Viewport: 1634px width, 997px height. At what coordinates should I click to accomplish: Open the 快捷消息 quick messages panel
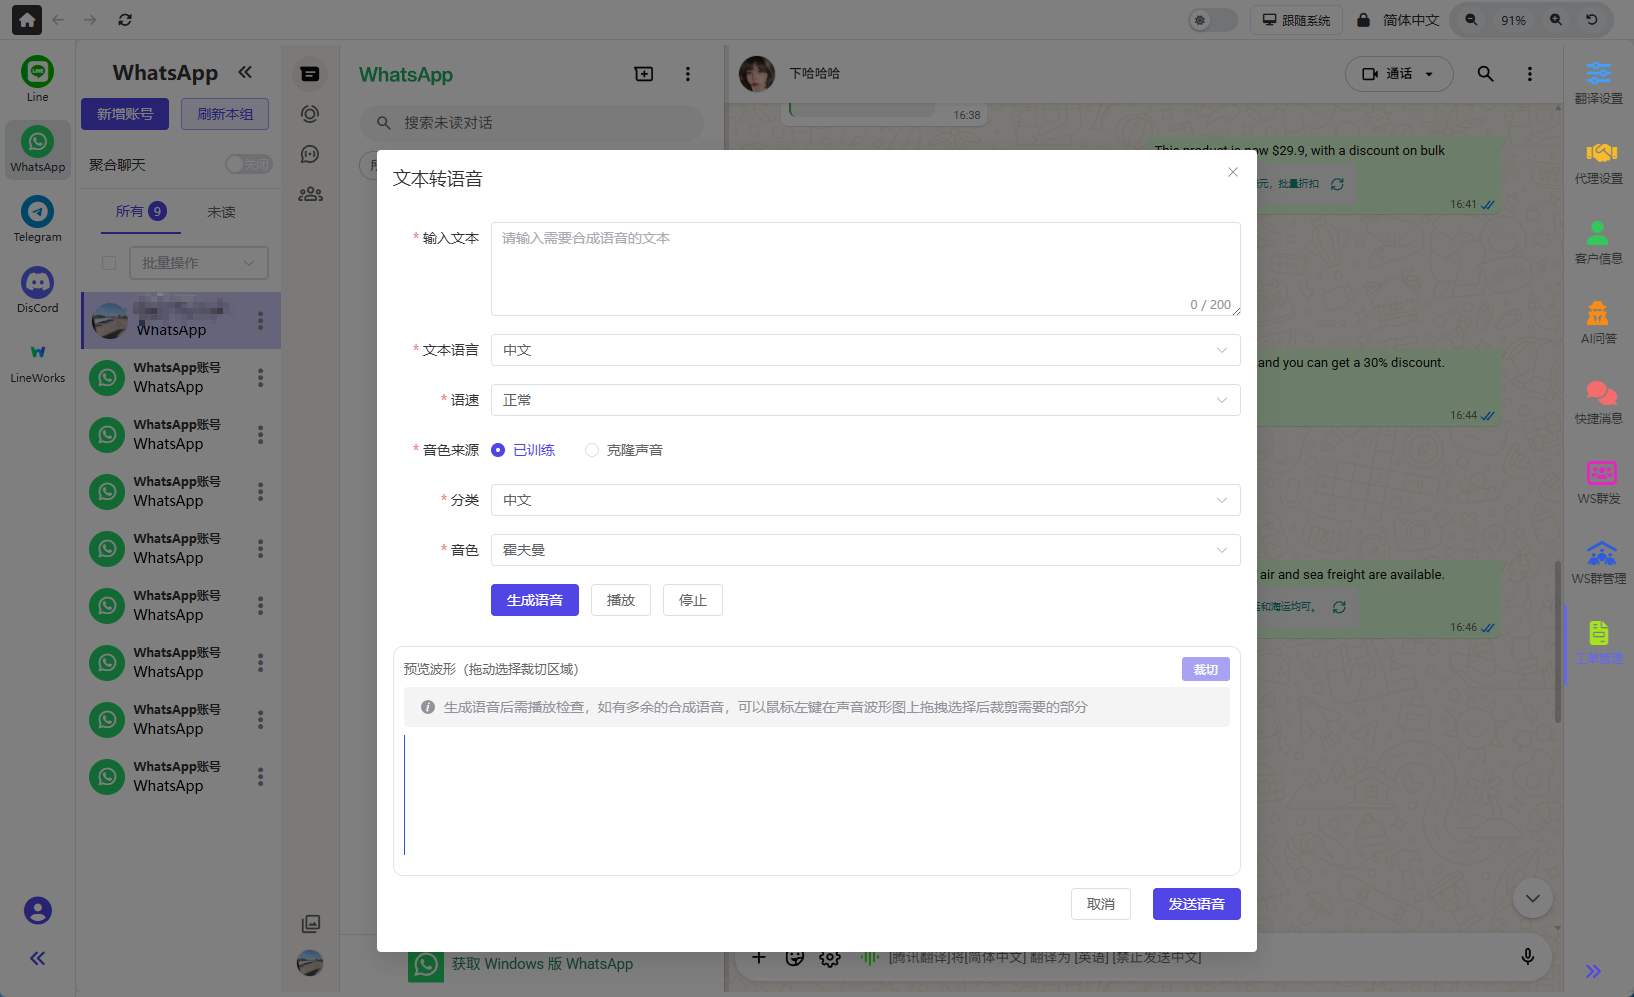coord(1597,402)
